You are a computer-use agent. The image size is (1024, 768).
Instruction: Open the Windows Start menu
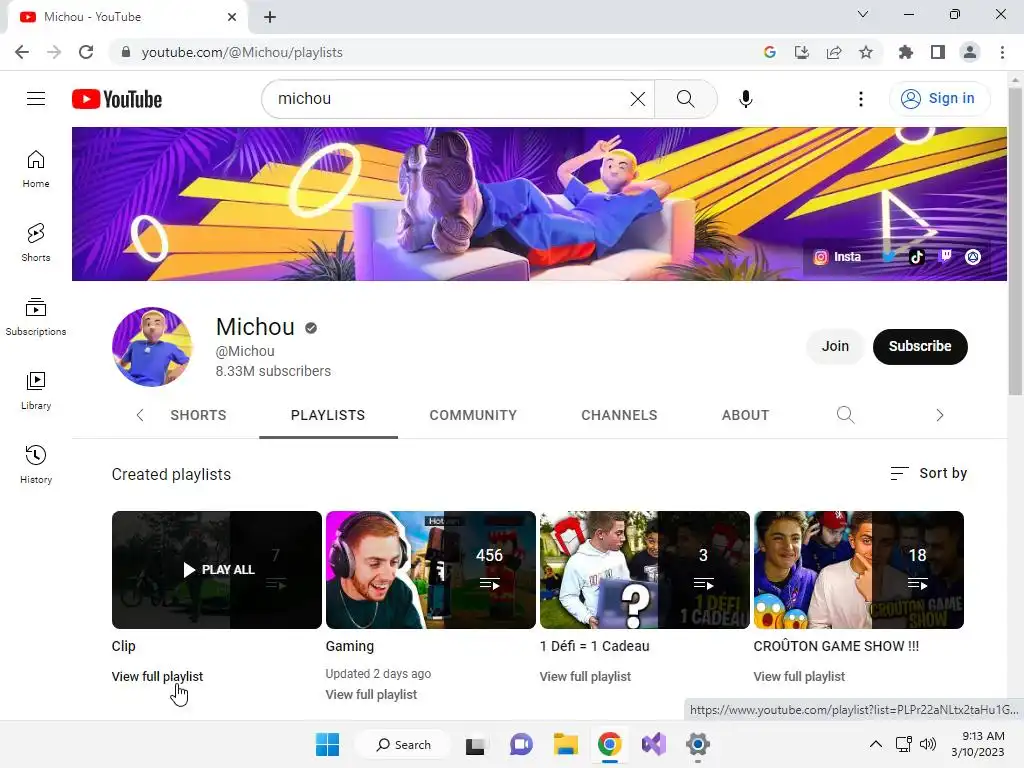click(327, 744)
